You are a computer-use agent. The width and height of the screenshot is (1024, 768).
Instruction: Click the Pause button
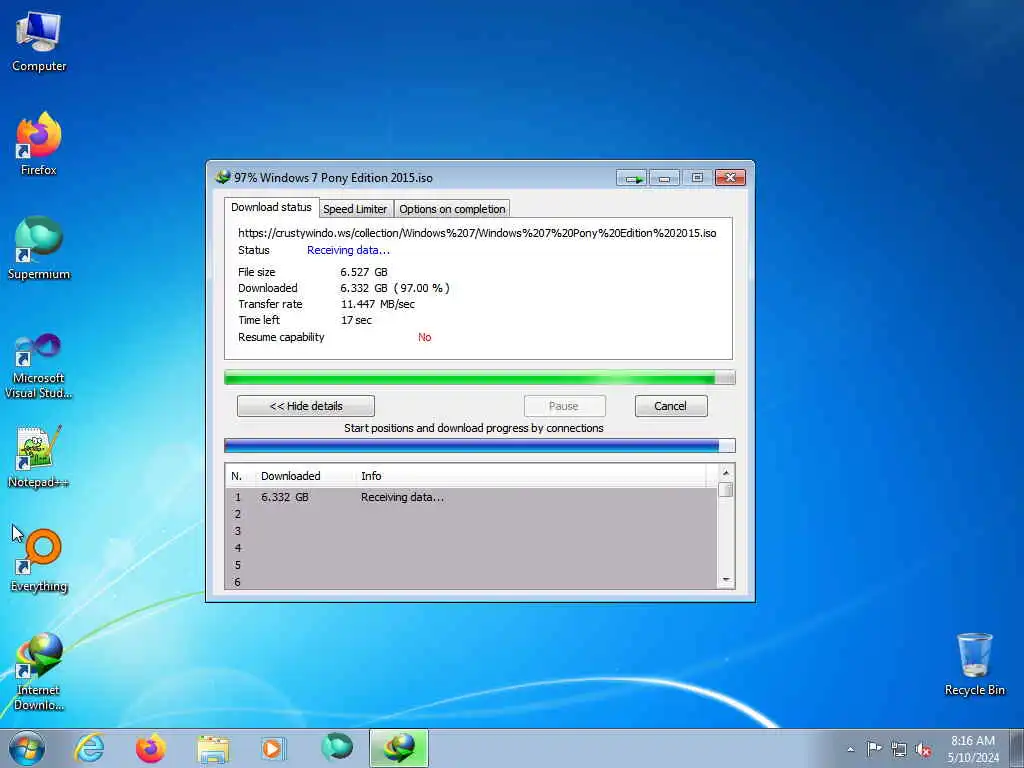(x=564, y=406)
